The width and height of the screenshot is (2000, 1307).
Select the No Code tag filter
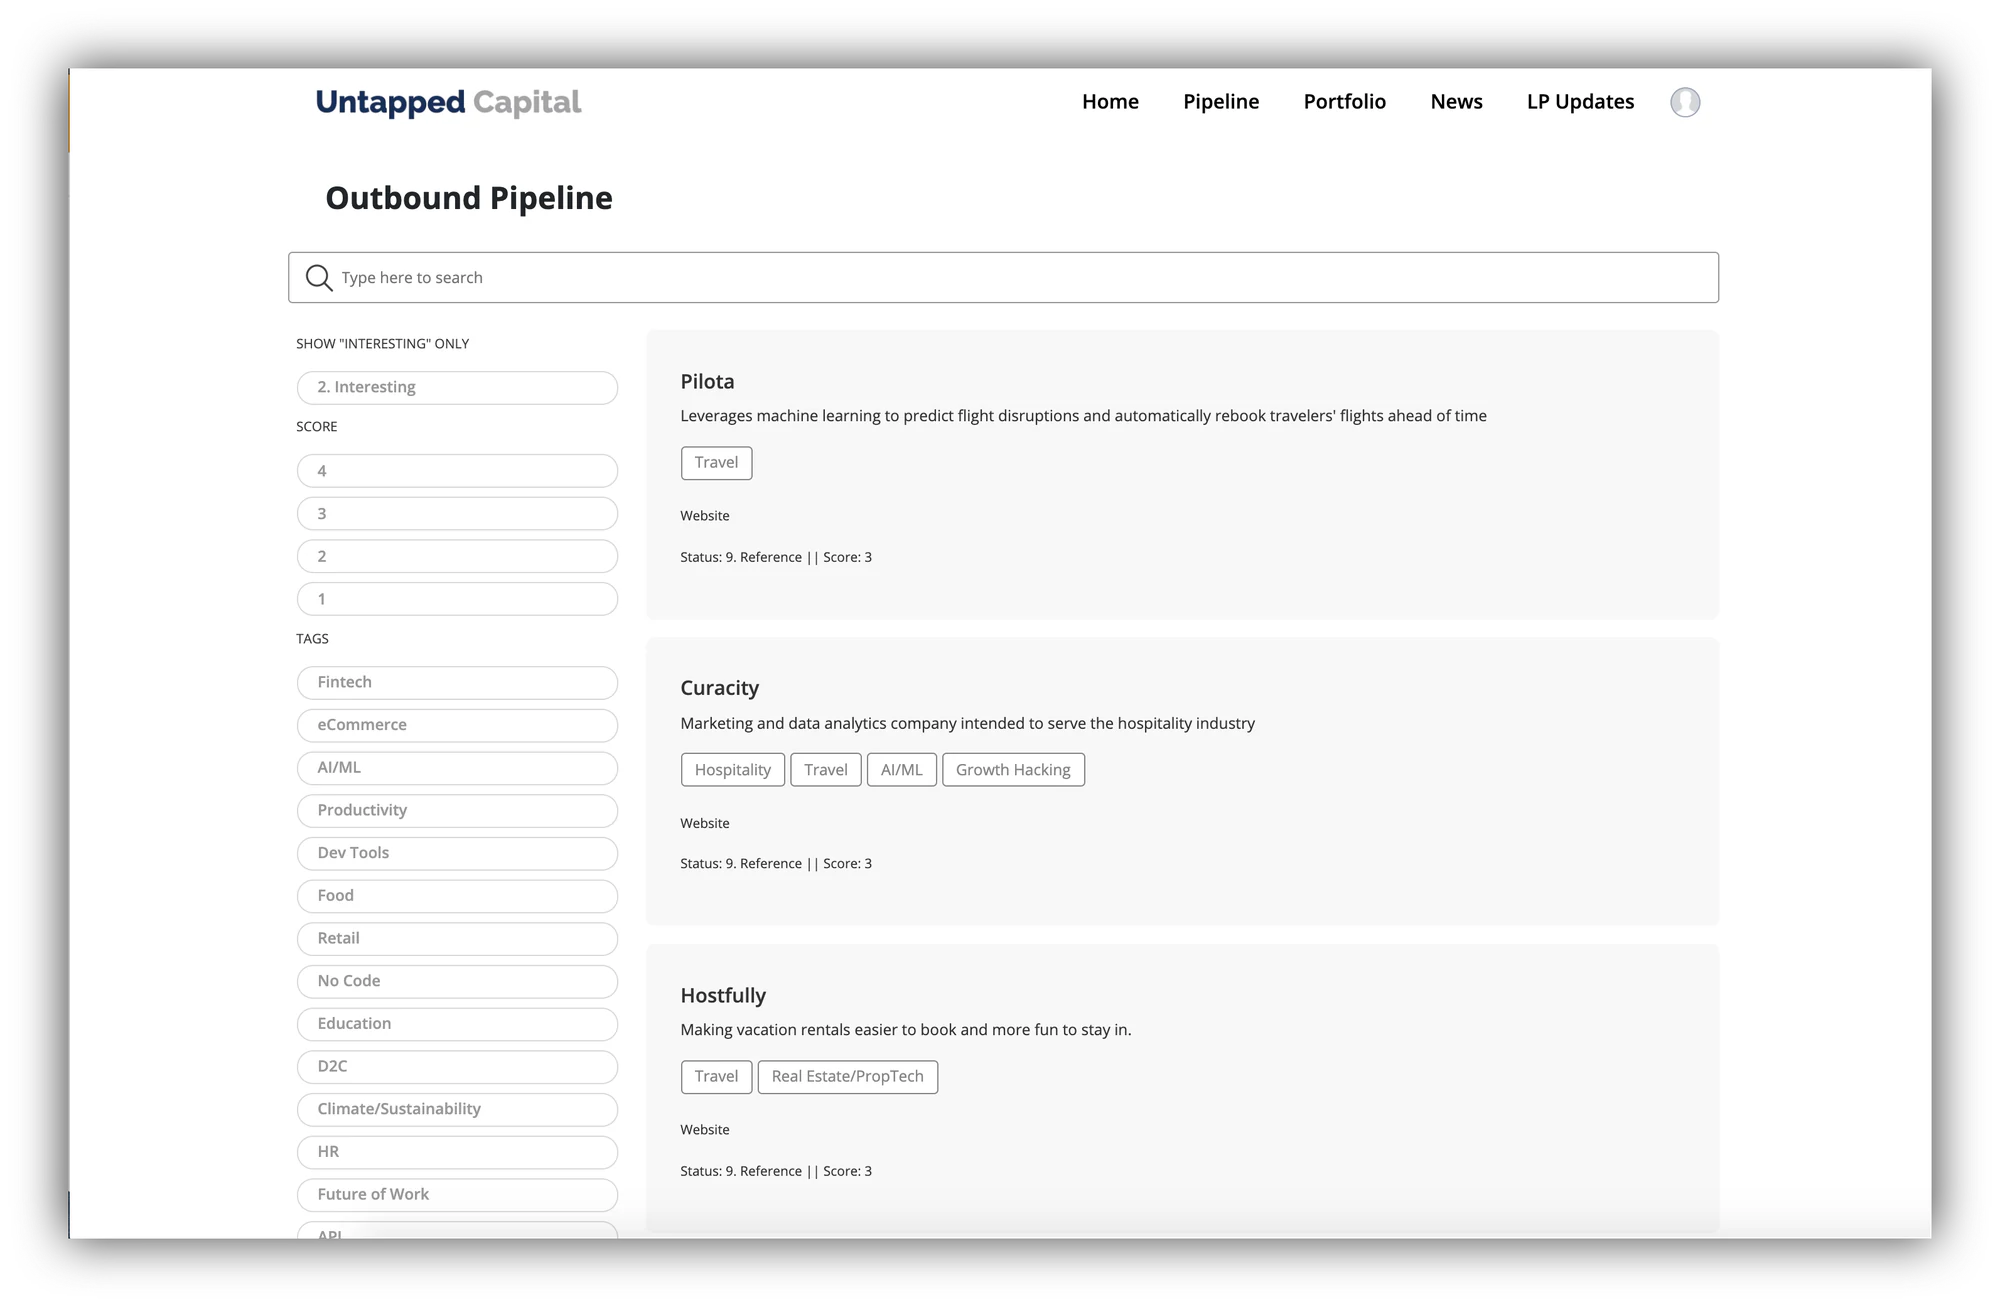point(457,982)
